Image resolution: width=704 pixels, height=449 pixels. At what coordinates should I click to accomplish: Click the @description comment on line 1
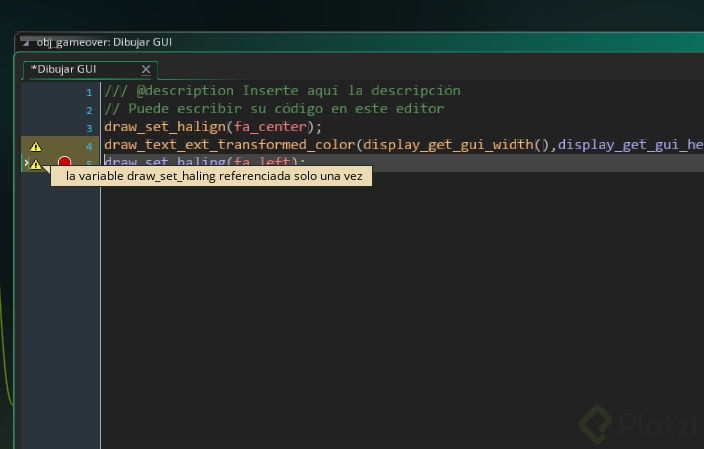pos(282,91)
